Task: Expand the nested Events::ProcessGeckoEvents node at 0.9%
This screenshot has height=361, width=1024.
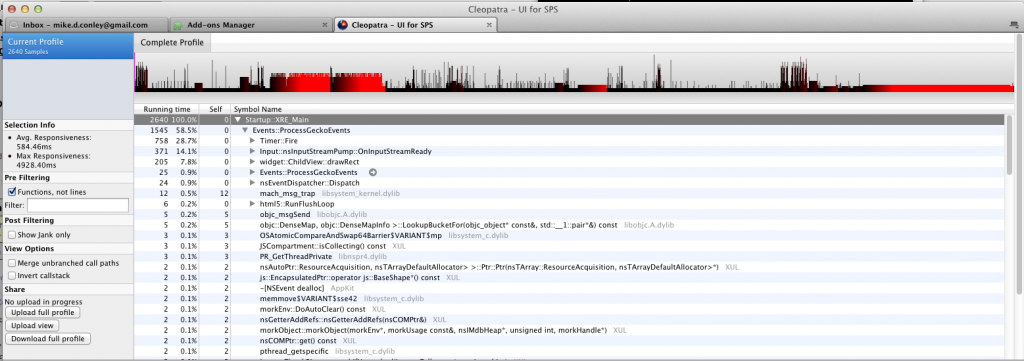Action: click(253, 172)
